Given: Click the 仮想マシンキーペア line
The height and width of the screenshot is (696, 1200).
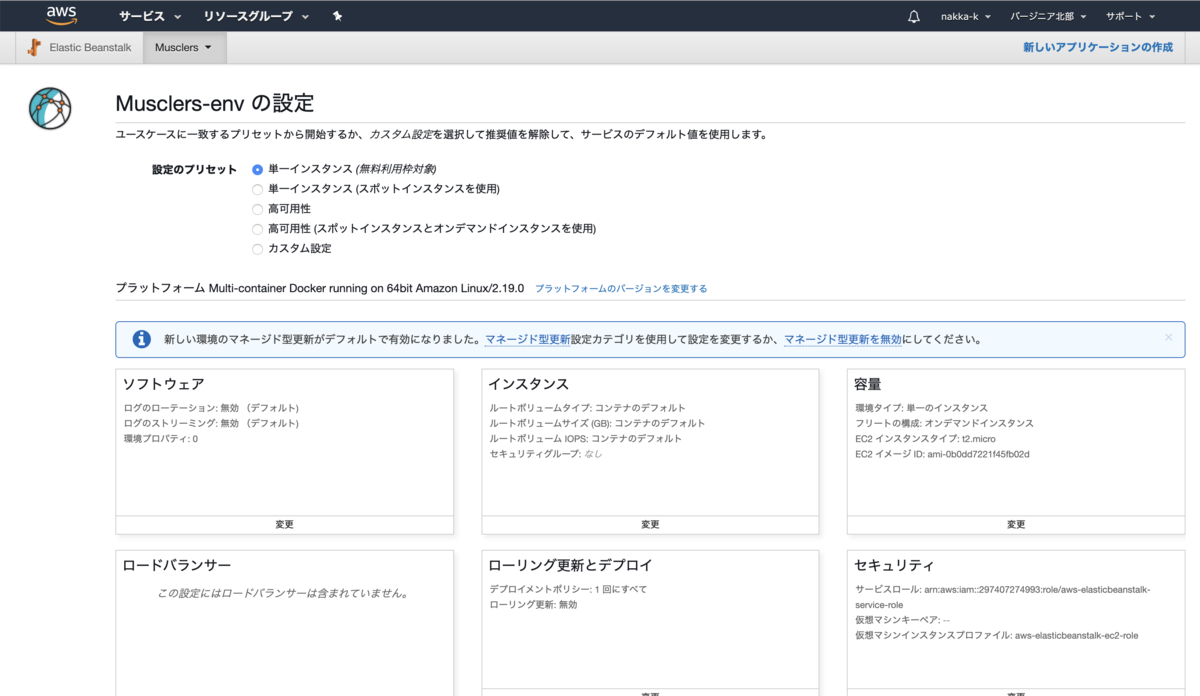Looking at the screenshot, I should pyautogui.click(x=903, y=620).
